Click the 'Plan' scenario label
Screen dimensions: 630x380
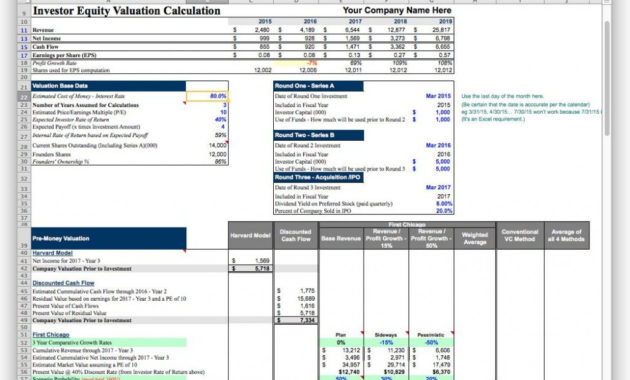click(x=341, y=335)
